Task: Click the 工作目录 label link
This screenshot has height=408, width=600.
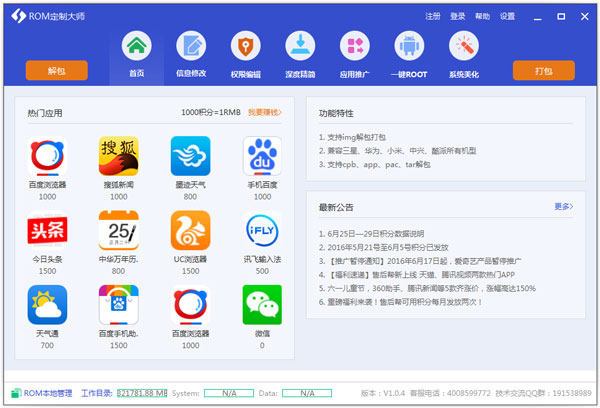Action: click(96, 393)
